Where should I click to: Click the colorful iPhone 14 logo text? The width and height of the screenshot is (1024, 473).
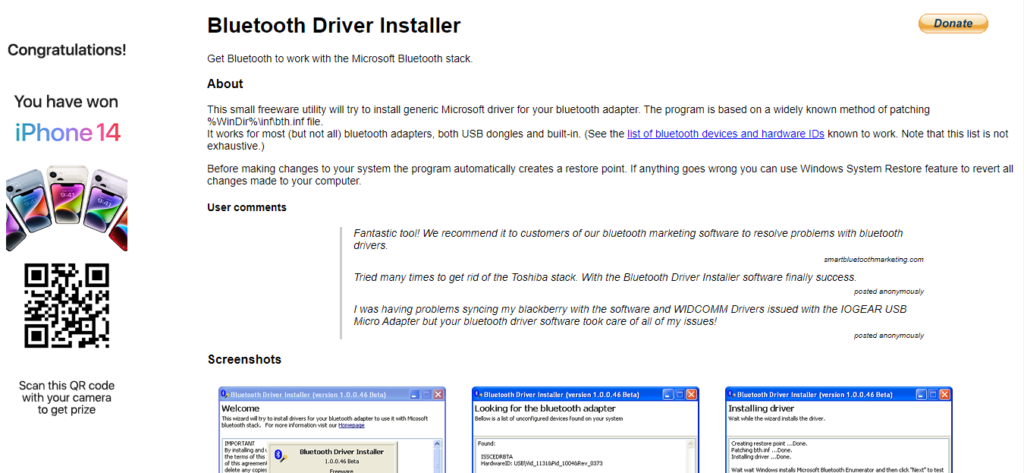coord(69,133)
